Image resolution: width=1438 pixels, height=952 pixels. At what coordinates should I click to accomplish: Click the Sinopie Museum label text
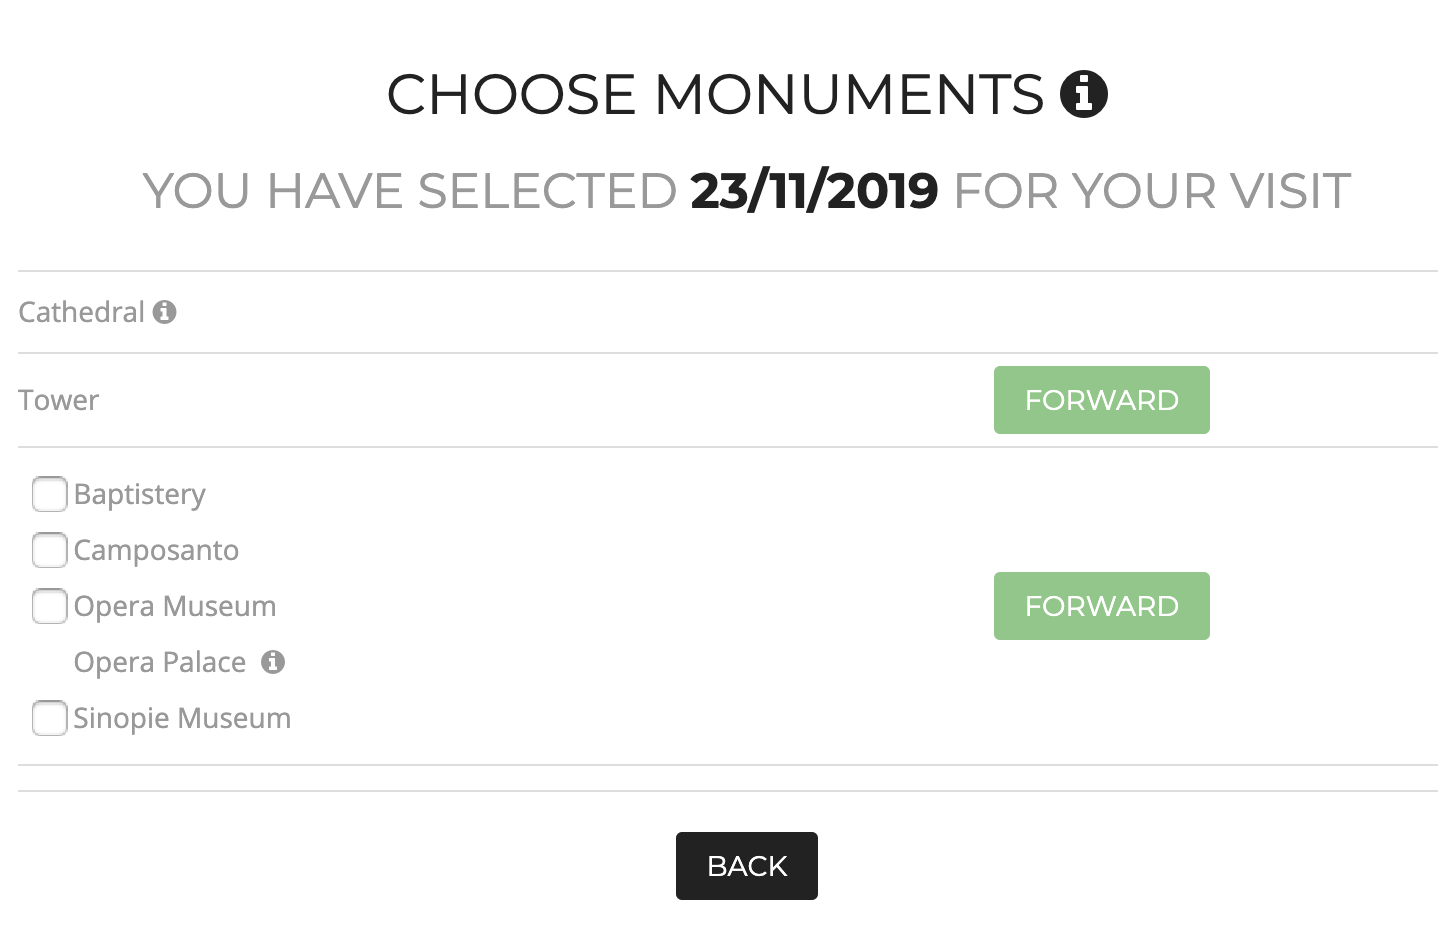pos(182,719)
